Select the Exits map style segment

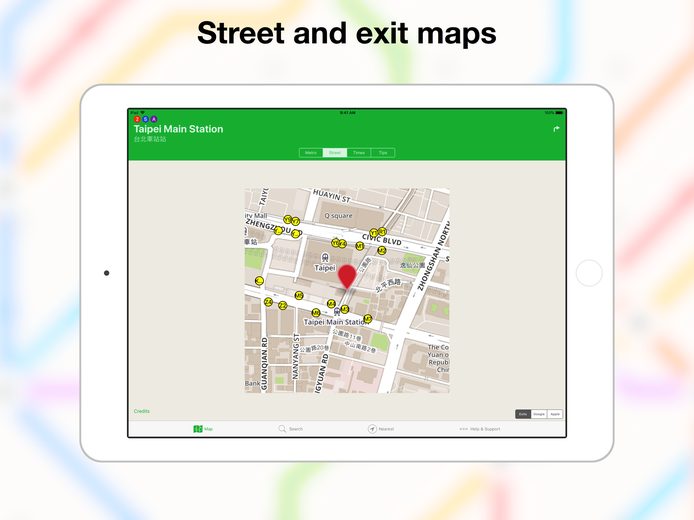click(523, 414)
